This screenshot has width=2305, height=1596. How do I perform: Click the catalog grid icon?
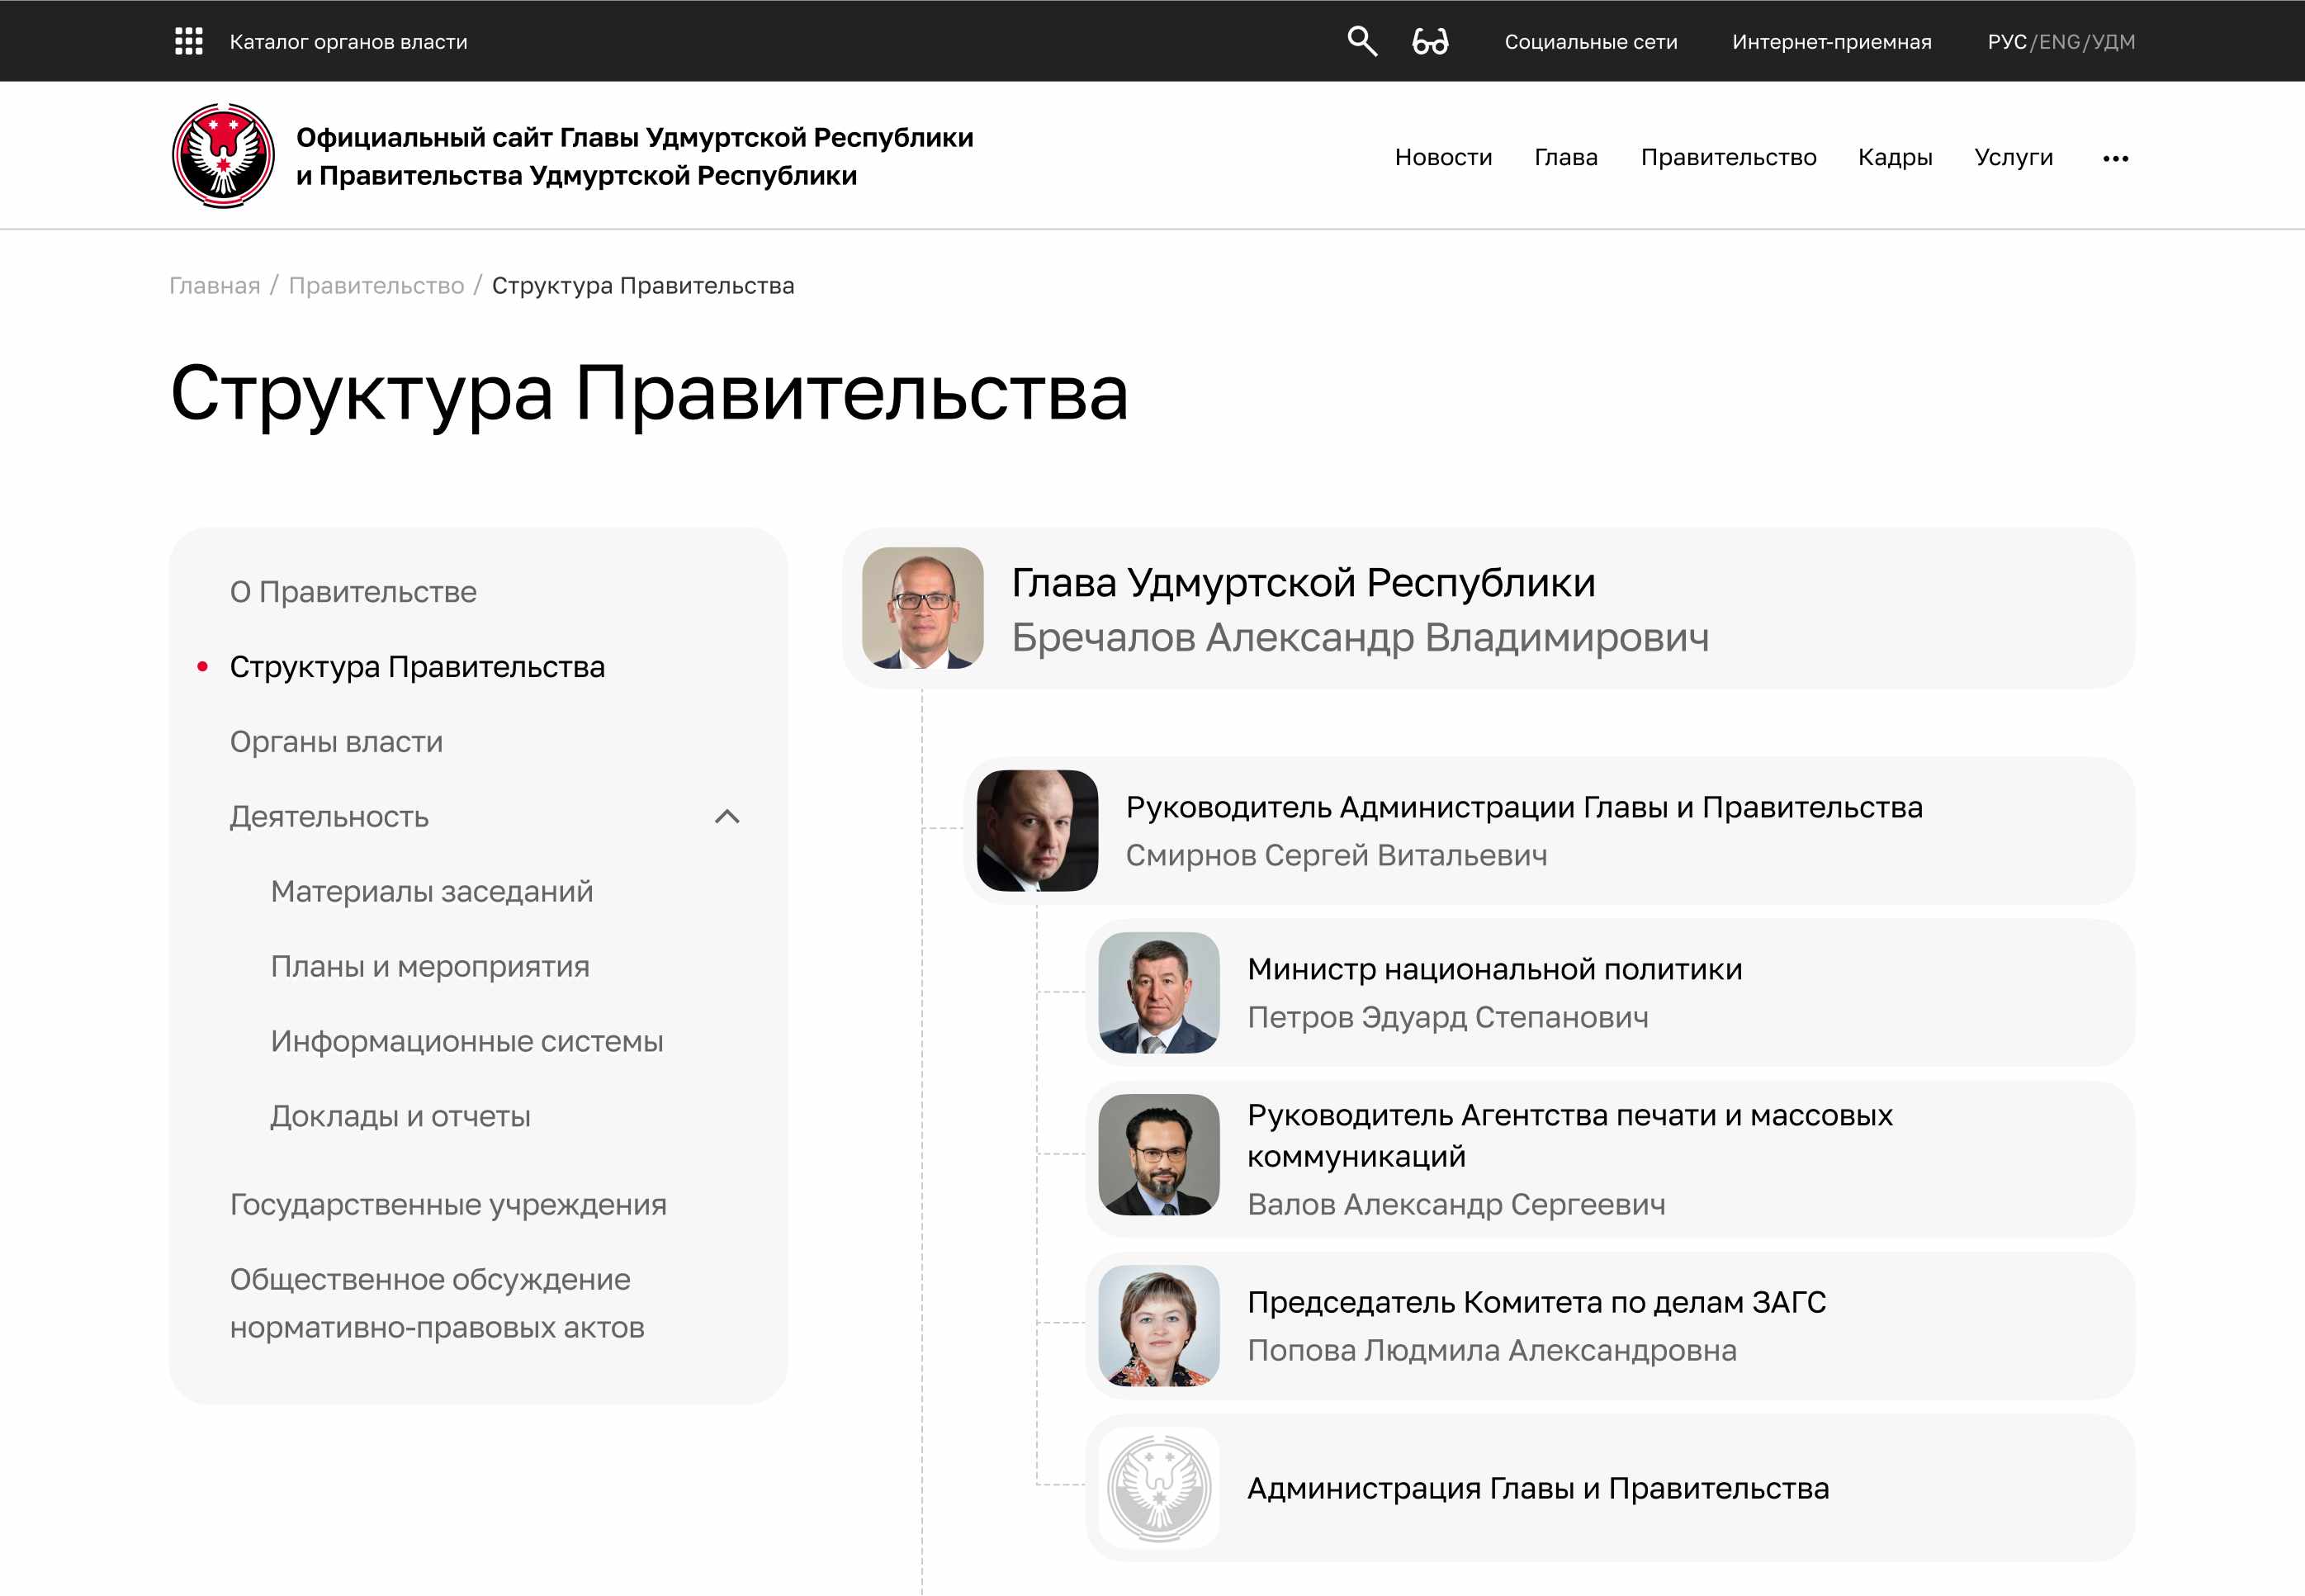pos(188,41)
